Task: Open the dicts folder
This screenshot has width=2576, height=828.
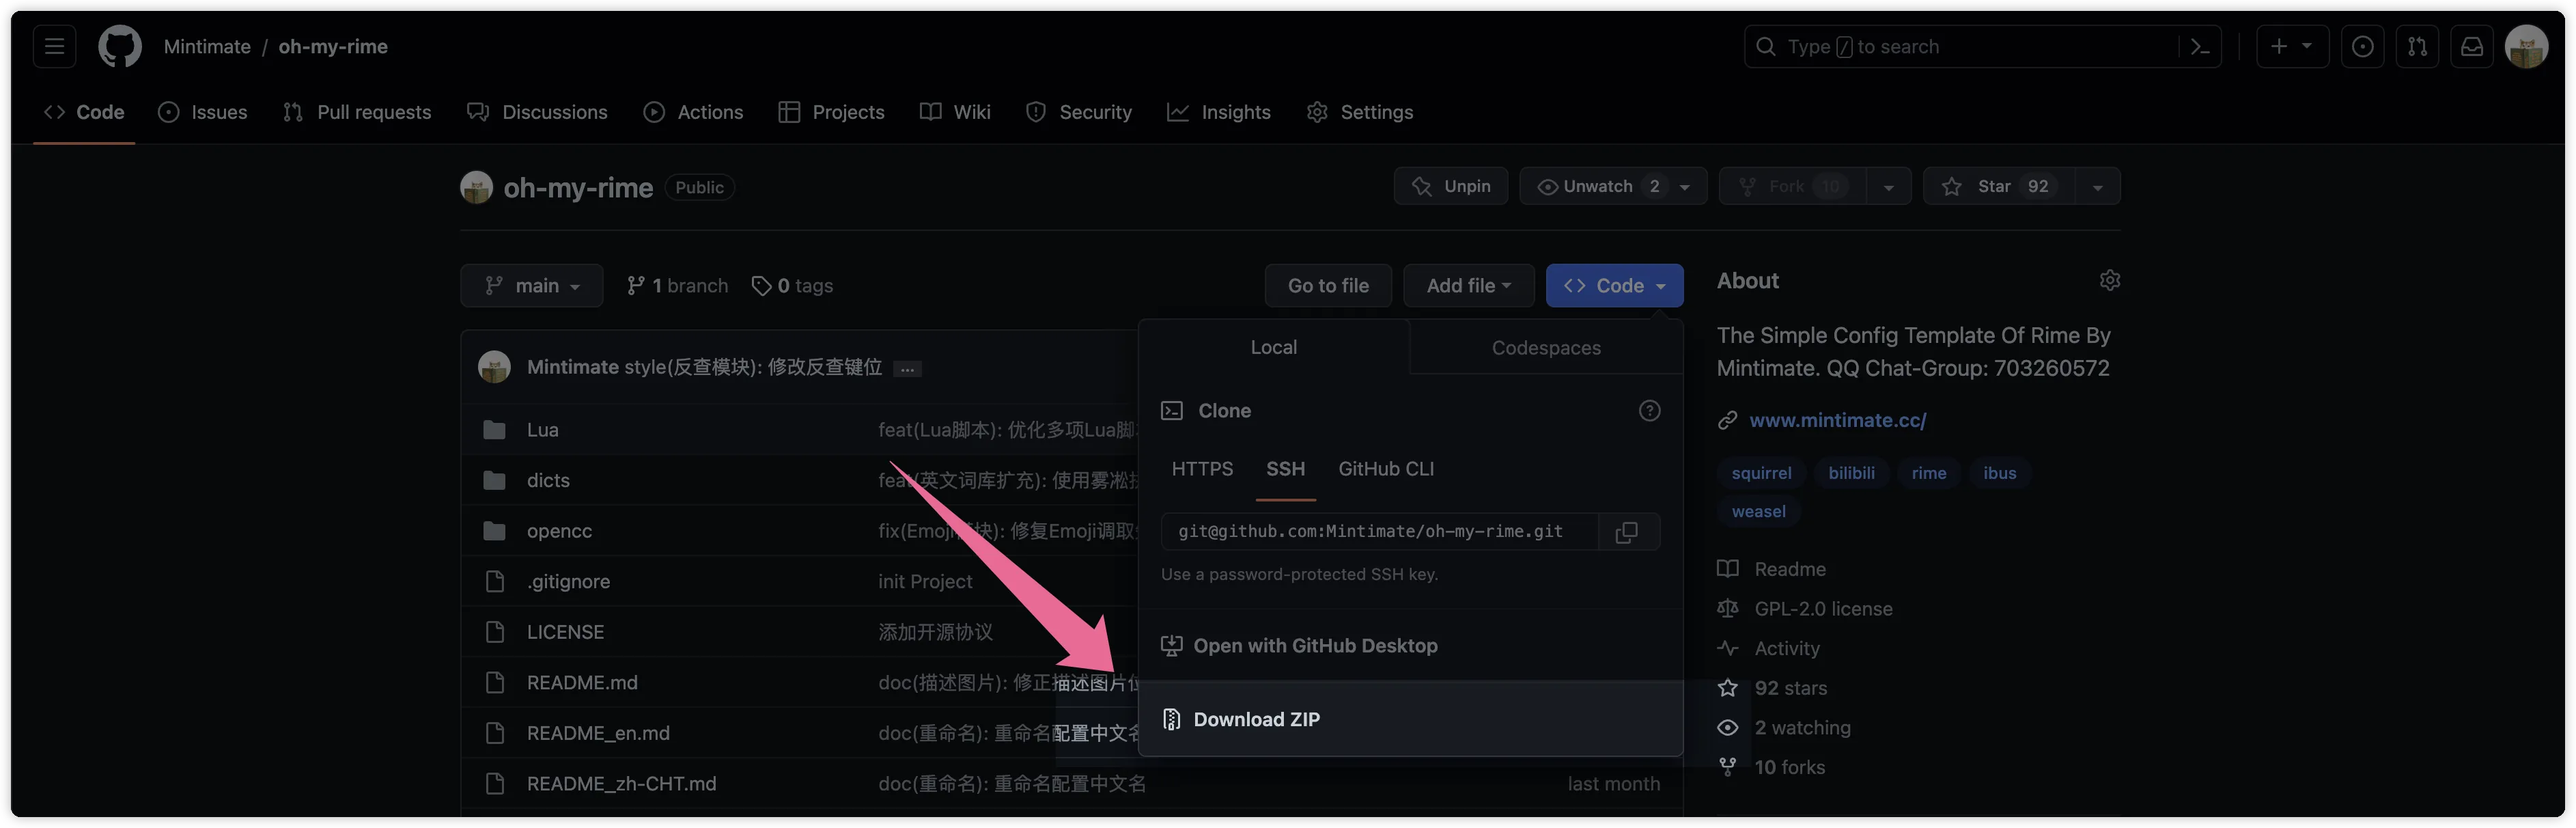Action: [x=548, y=480]
